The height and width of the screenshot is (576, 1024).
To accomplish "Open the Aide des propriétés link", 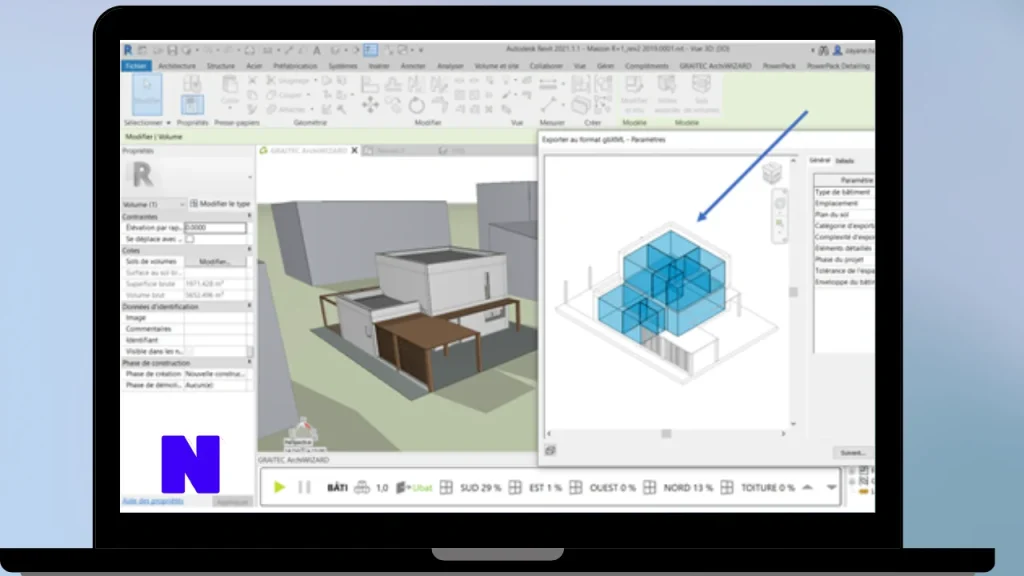I will [x=153, y=501].
